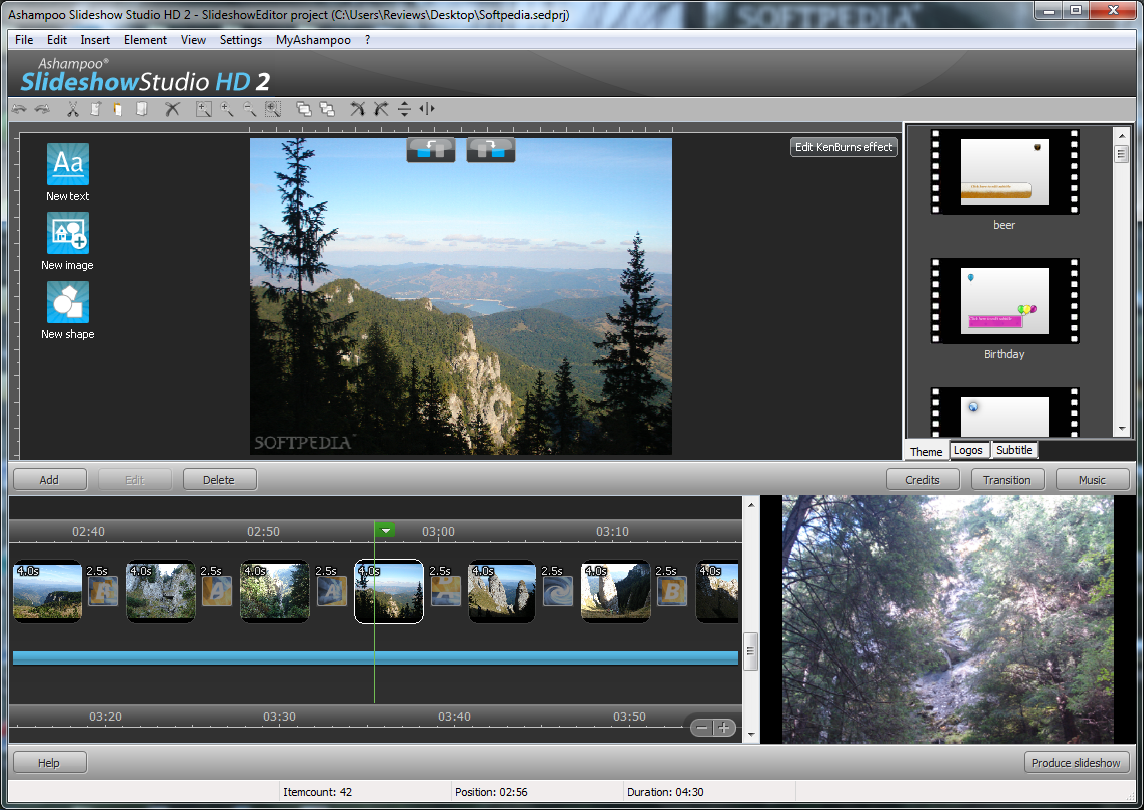This screenshot has height=810, width=1144.
Task: Select the Zoom out magnifier icon
Action: click(x=249, y=109)
